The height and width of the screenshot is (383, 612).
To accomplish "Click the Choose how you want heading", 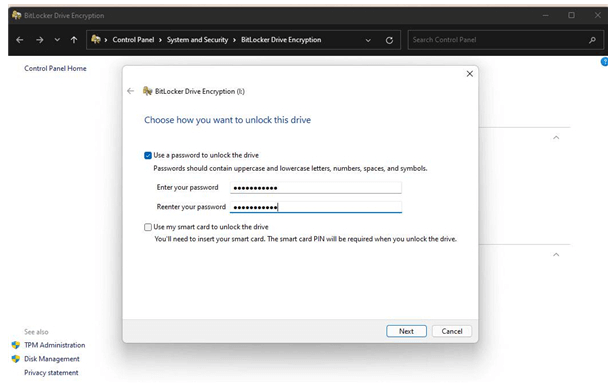I will pyautogui.click(x=228, y=120).
